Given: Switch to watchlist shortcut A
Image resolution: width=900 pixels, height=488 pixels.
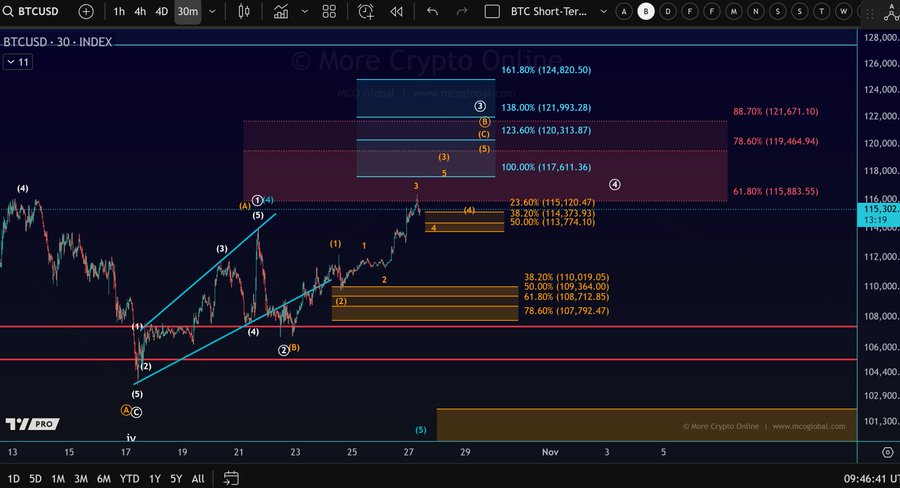Looking at the screenshot, I should pyautogui.click(x=624, y=11).
